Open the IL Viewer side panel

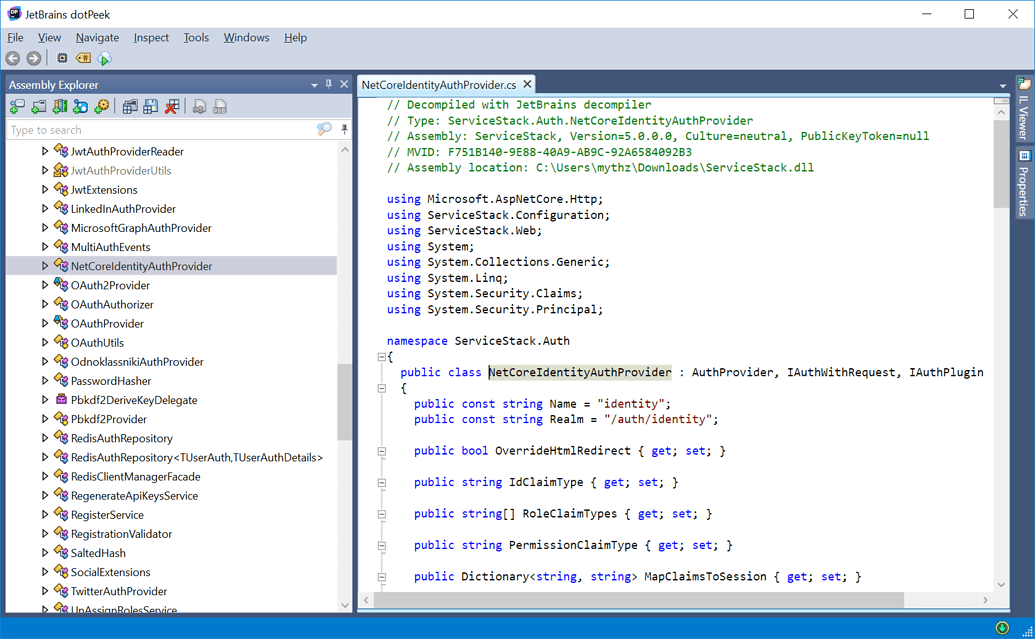click(x=1022, y=110)
